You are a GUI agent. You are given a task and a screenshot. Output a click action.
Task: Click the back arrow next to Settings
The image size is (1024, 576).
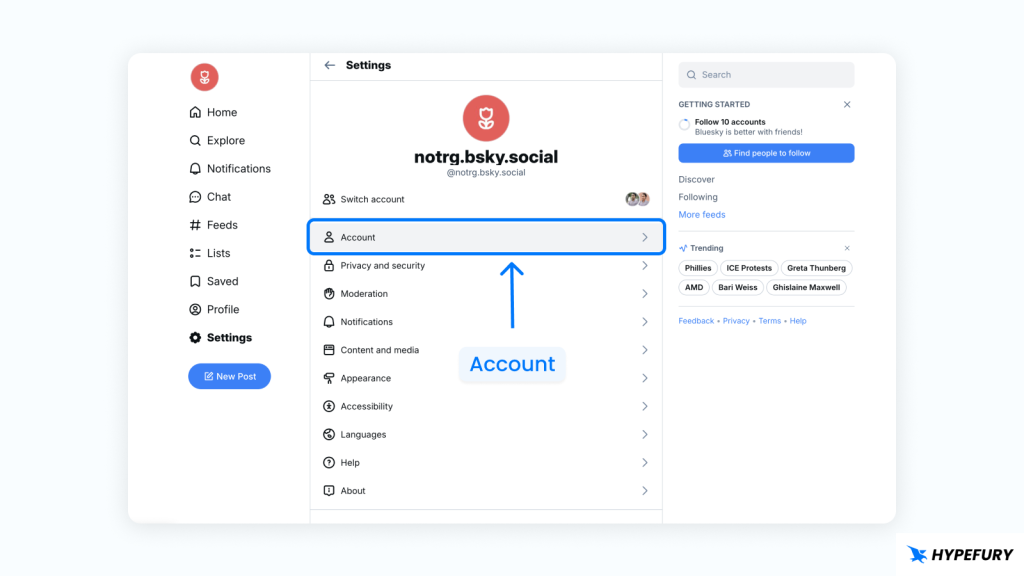pyautogui.click(x=330, y=65)
